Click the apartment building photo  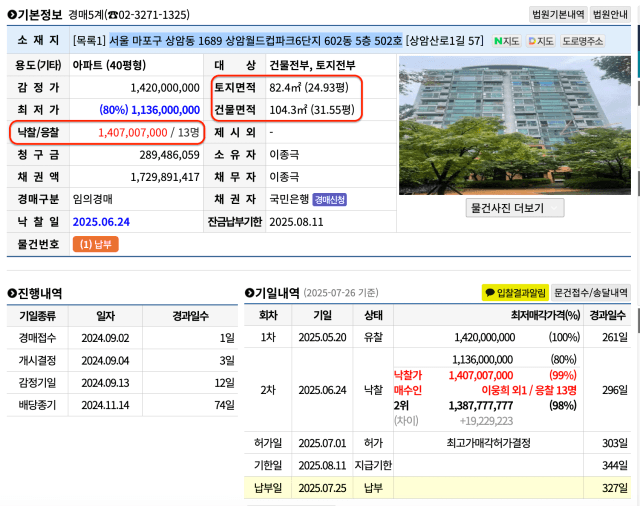pyautogui.click(x=515, y=125)
